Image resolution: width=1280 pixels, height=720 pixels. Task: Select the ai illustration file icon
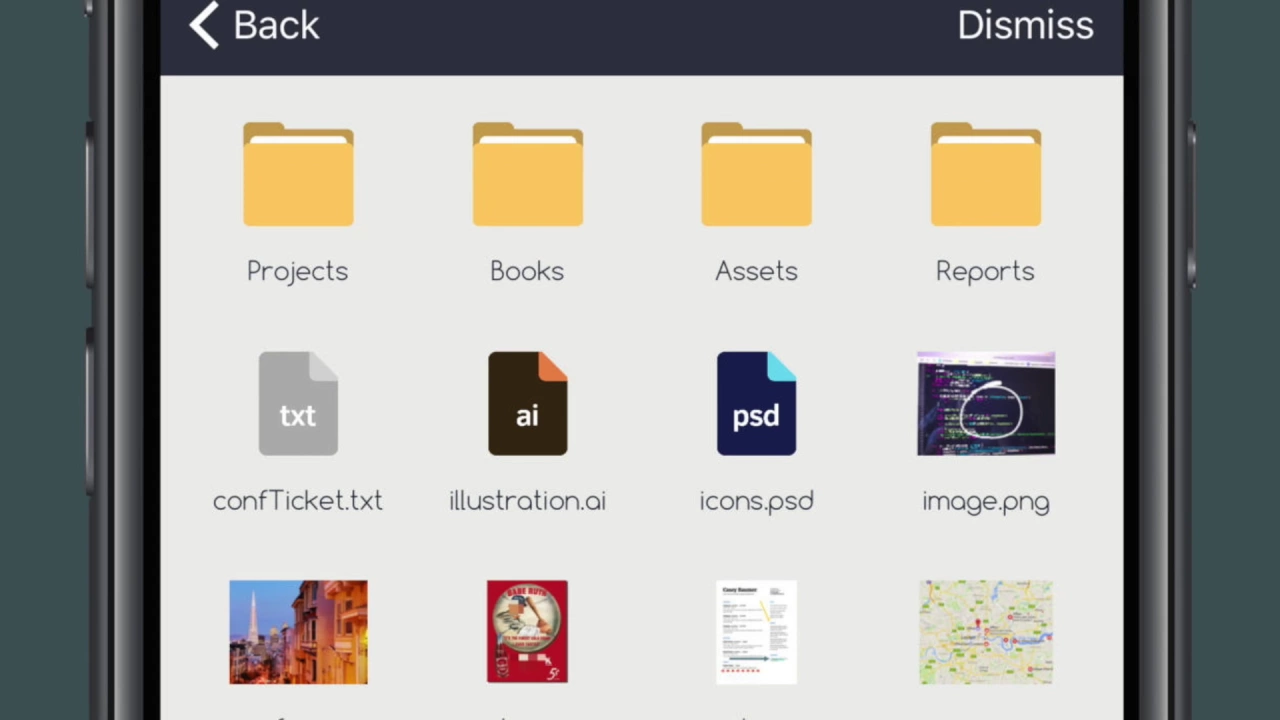tap(527, 403)
